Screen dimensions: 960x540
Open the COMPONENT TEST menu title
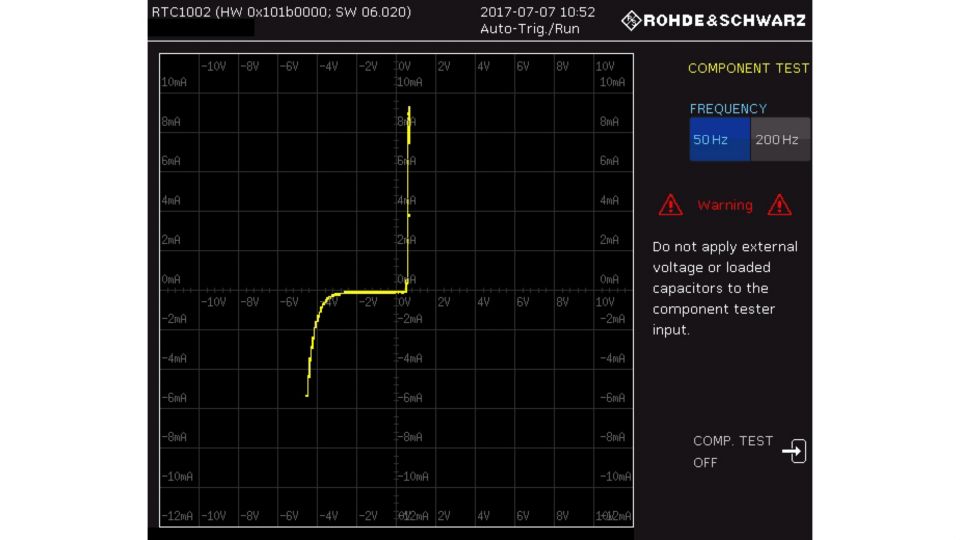pyautogui.click(x=748, y=69)
